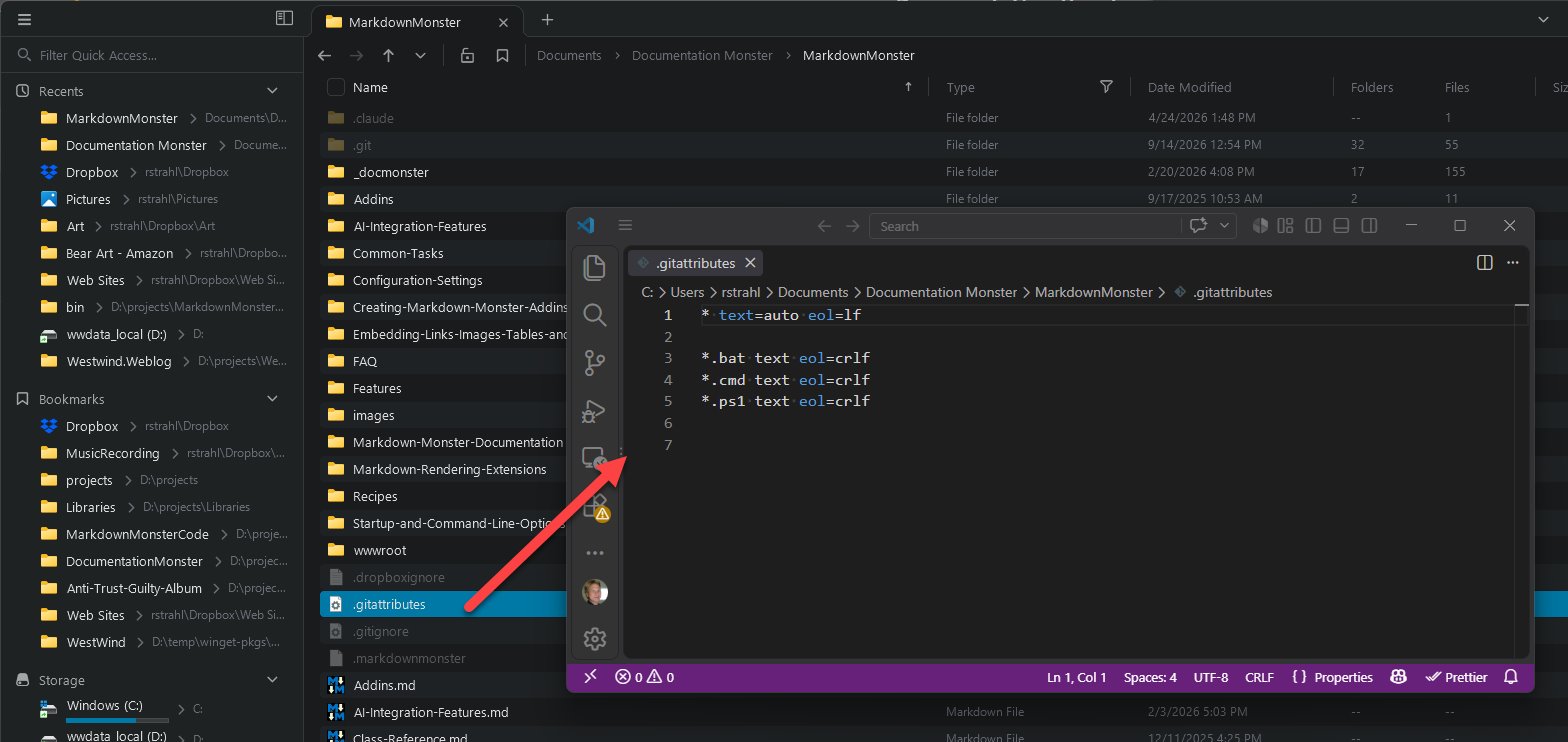The image size is (1568, 742).
Task: Split the editor to the right
Action: pos(1485,263)
